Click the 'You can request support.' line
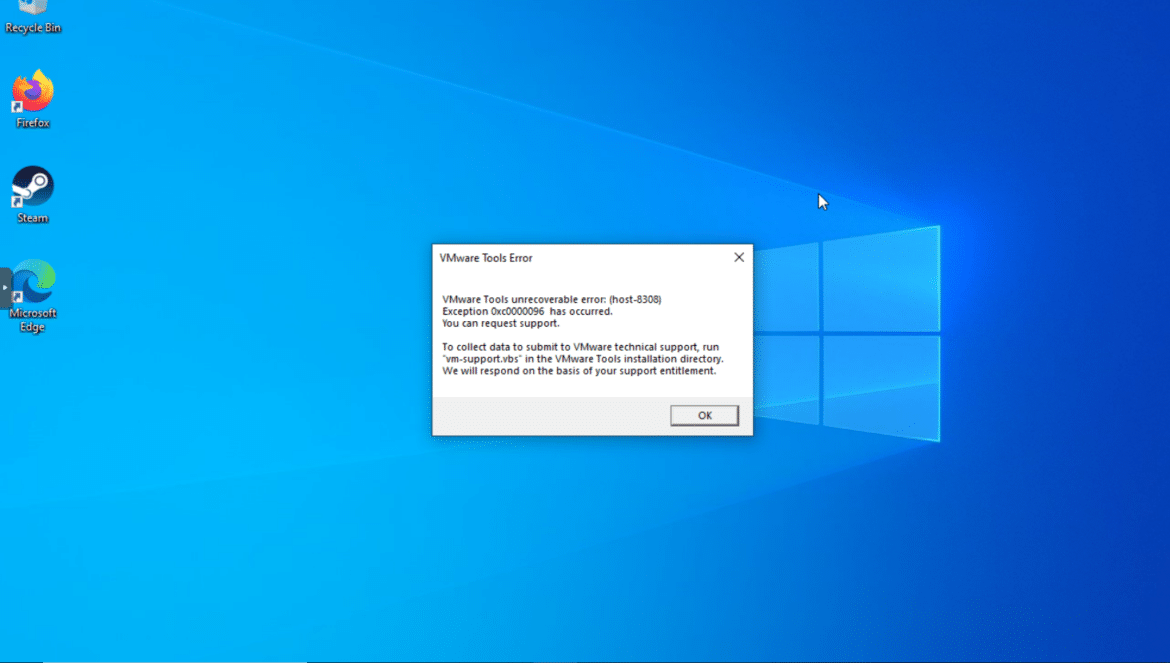The width and height of the screenshot is (1170, 663). coord(501,323)
